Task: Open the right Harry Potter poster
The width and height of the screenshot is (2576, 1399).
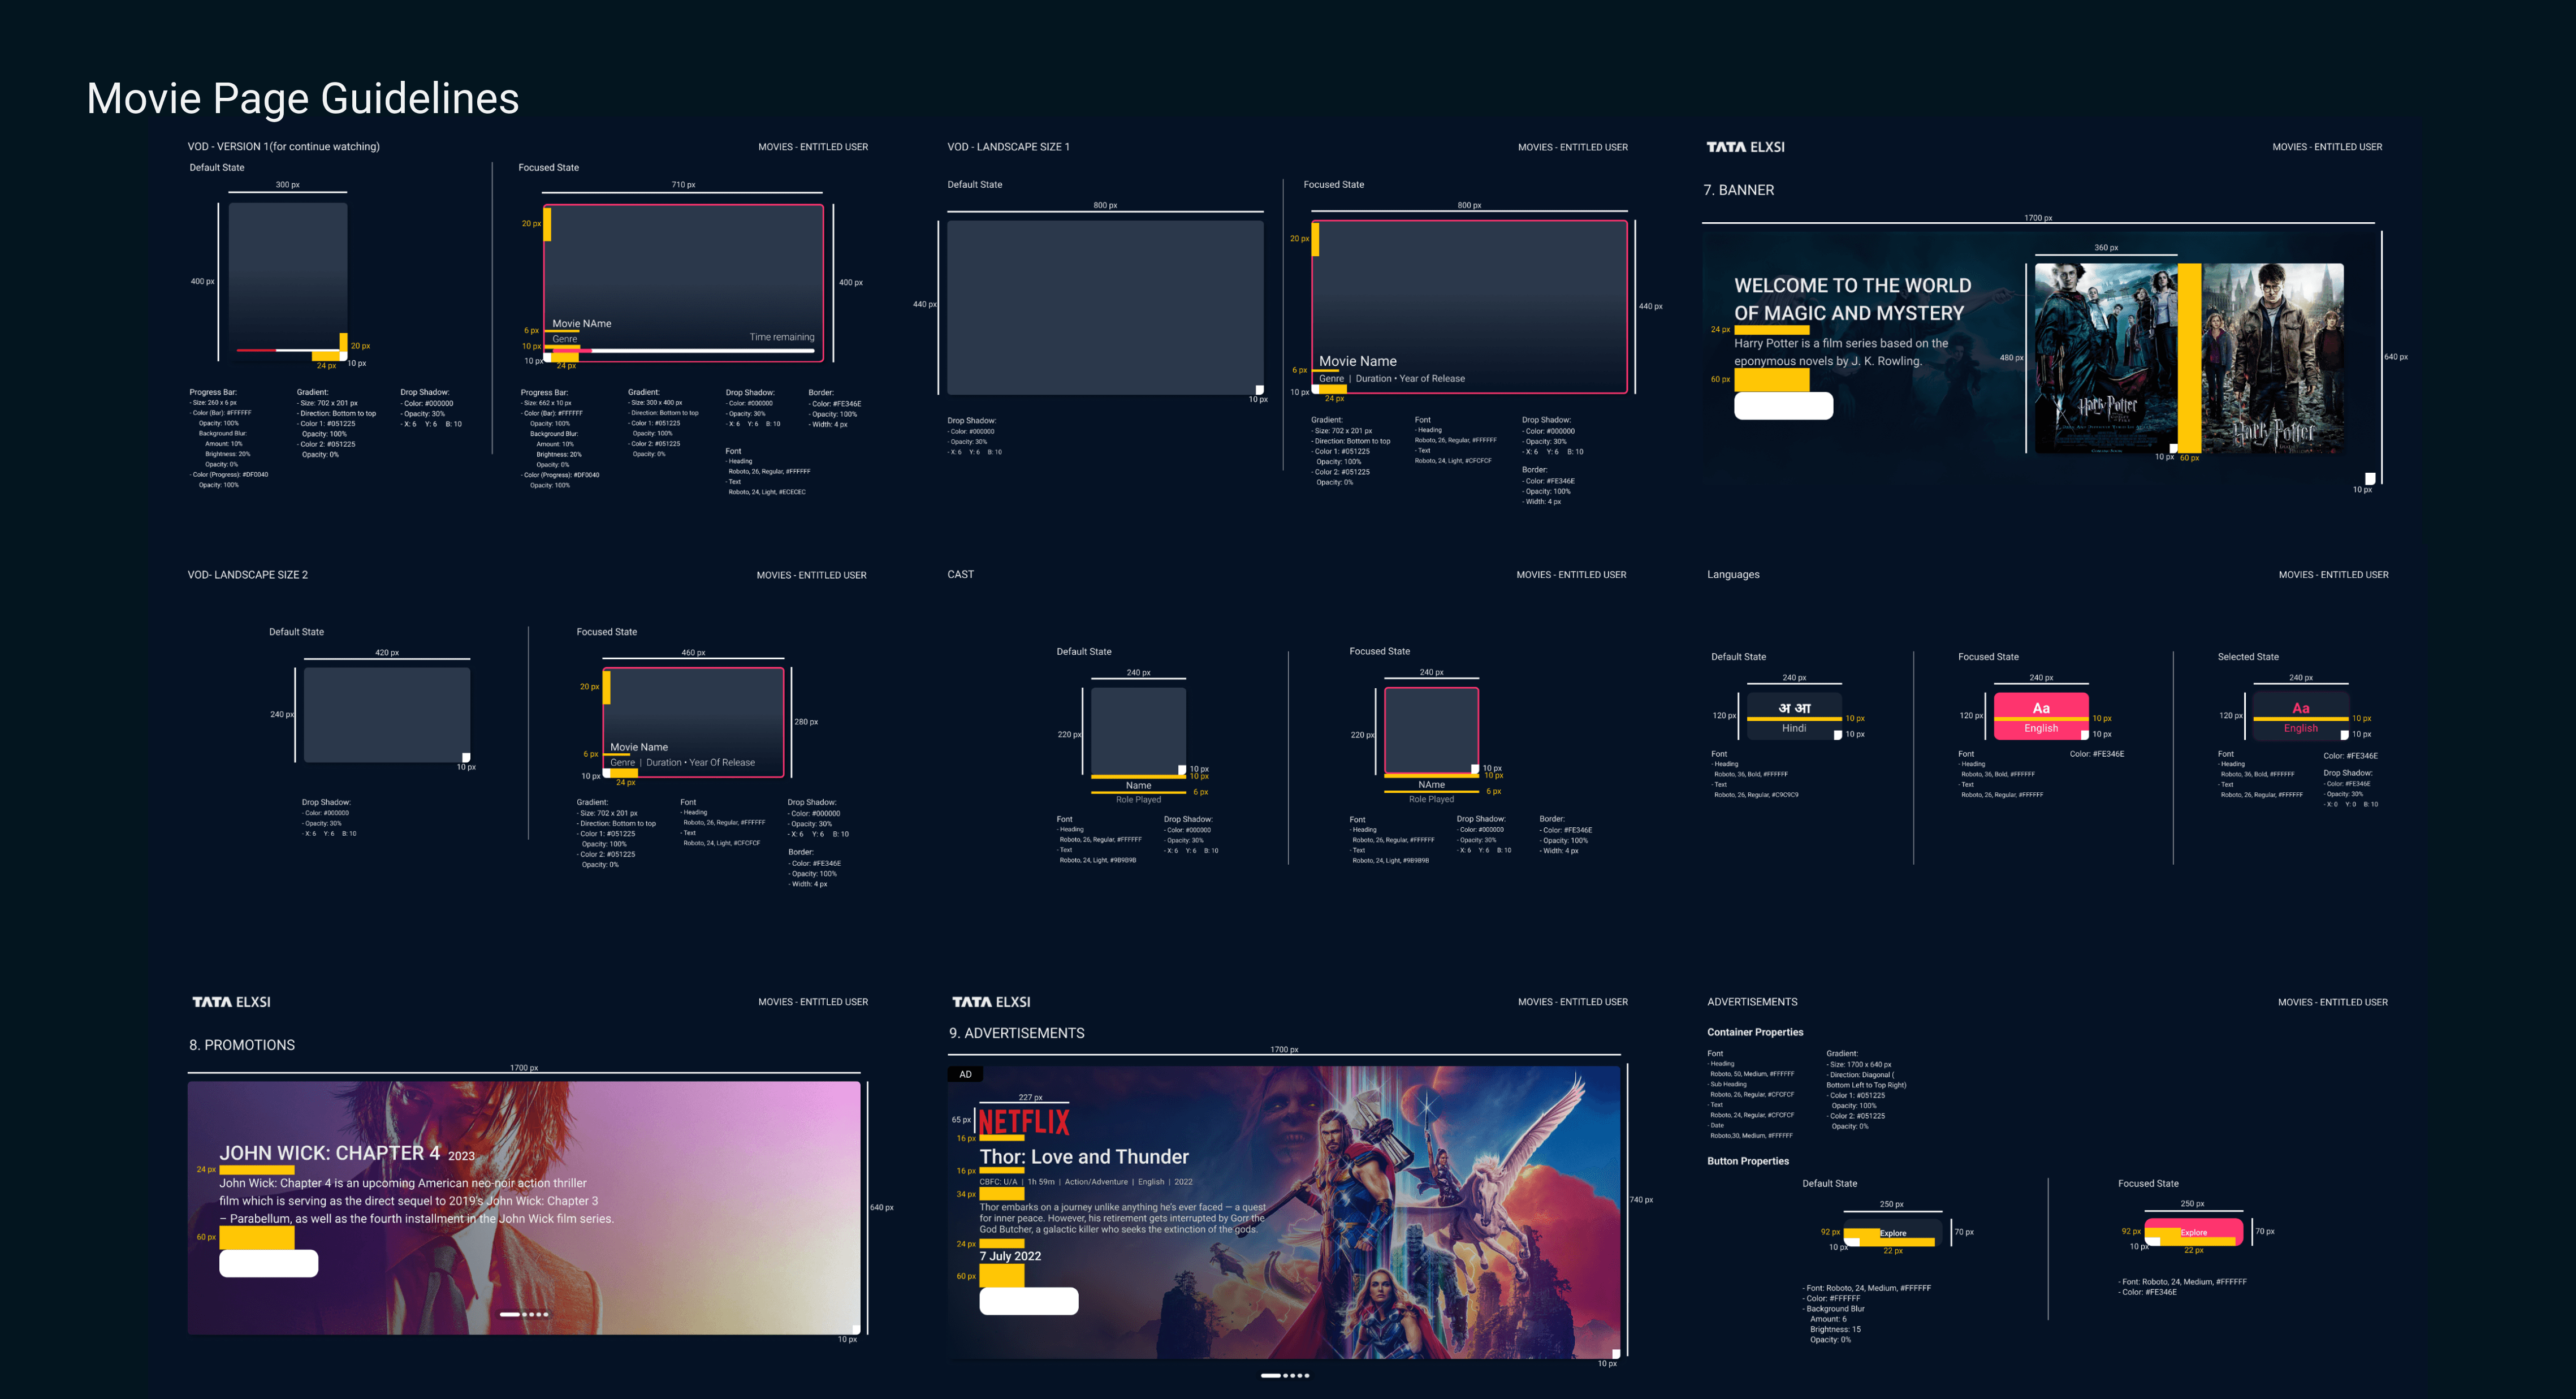Action: click(2274, 357)
